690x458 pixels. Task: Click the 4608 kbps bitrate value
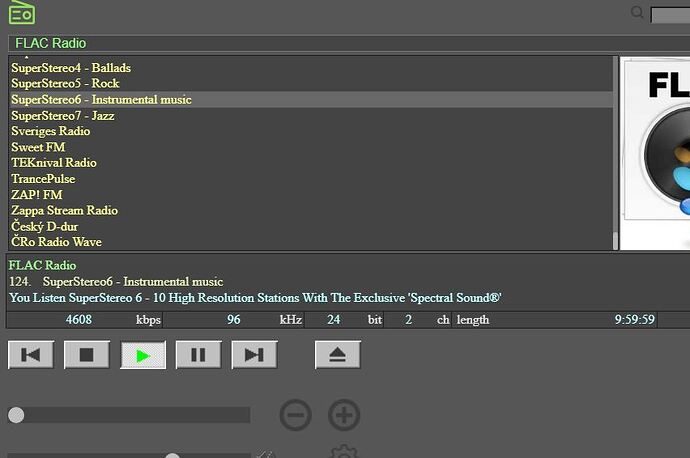pos(79,319)
